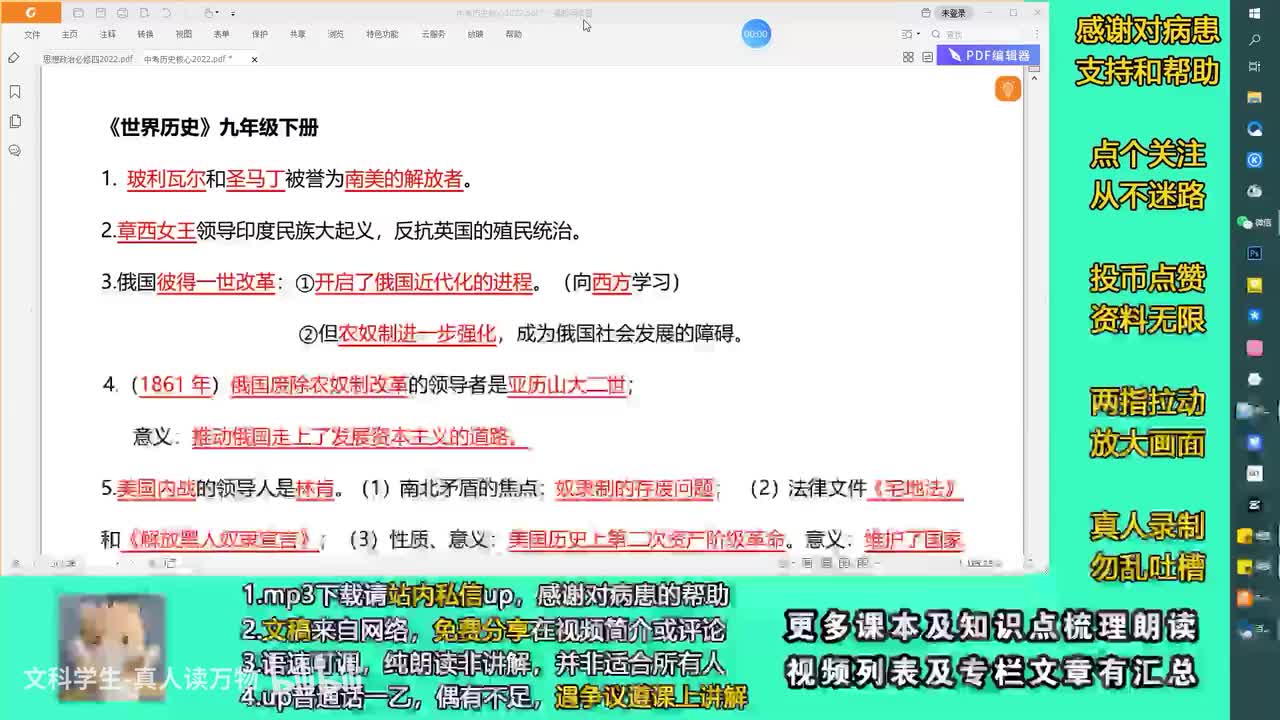Image resolution: width=1280 pixels, height=720 pixels.
Task: Open the 保护 ribbon tab
Action: 260,34
